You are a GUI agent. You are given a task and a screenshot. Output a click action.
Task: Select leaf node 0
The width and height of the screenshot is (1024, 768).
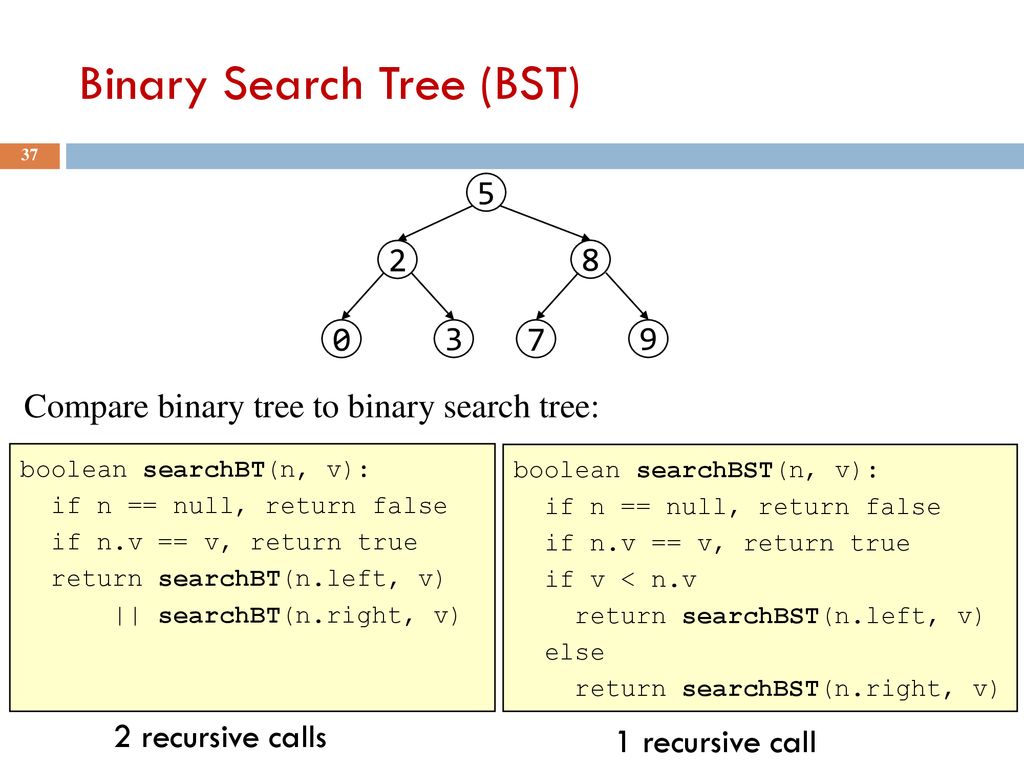point(342,339)
